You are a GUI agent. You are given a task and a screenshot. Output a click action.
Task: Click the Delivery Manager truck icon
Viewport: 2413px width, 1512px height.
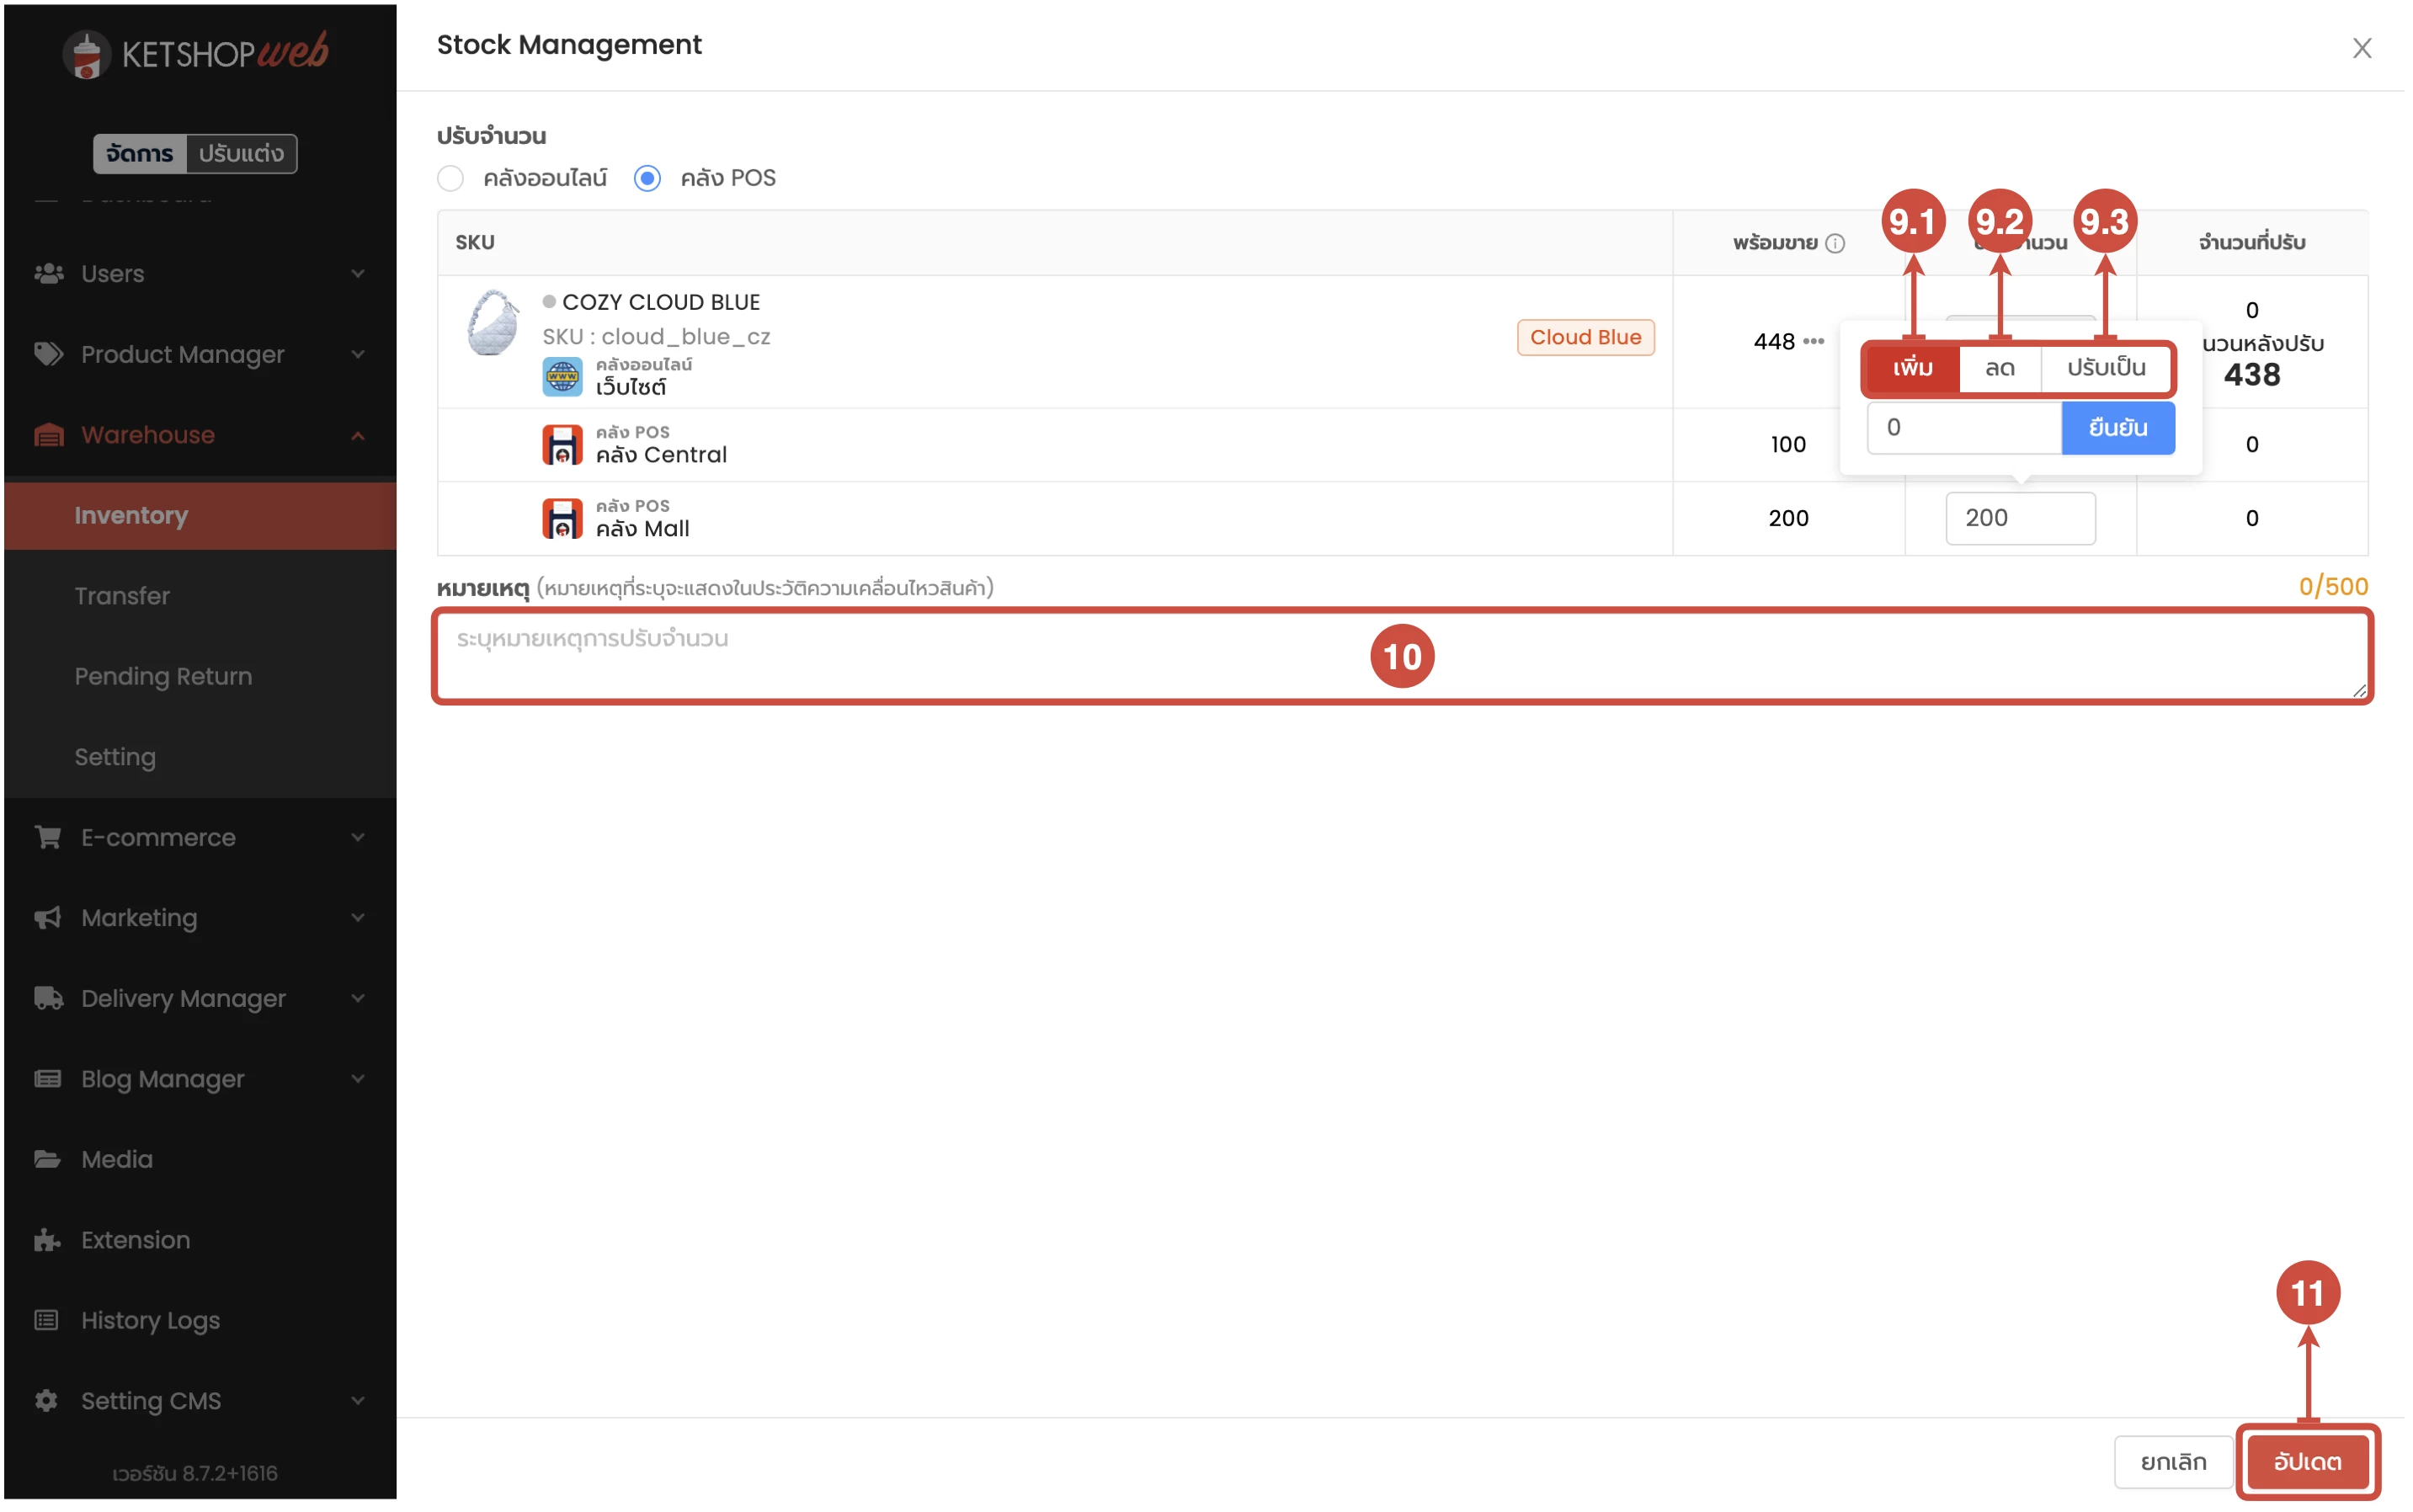tap(48, 998)
